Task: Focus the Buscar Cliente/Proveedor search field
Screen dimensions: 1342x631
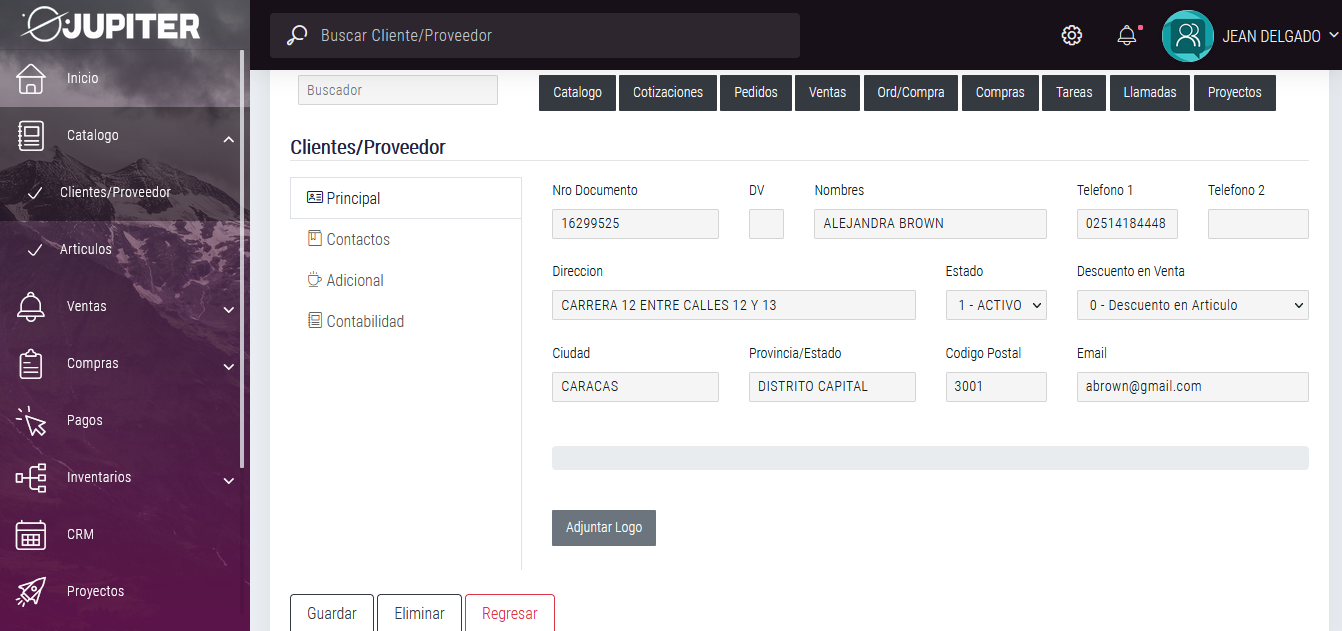Action: coord(535,35)
